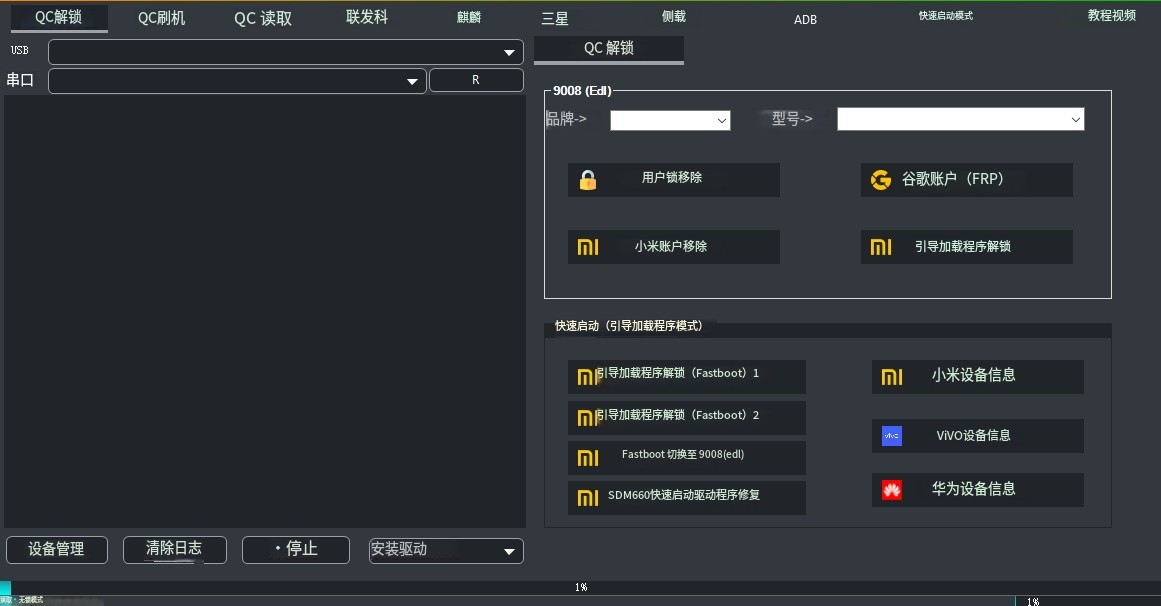Click the 小米账户移除 button label
The width and height of the screenshot is (1161, 606).
click(x=671, y=246)
